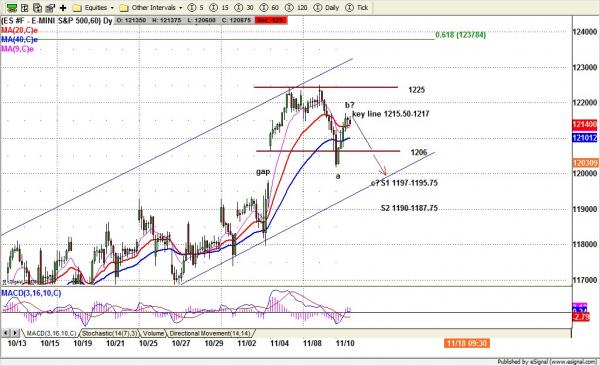Open the Volume study tab
This screenshot has height=366, width=600.
point(153,333)
